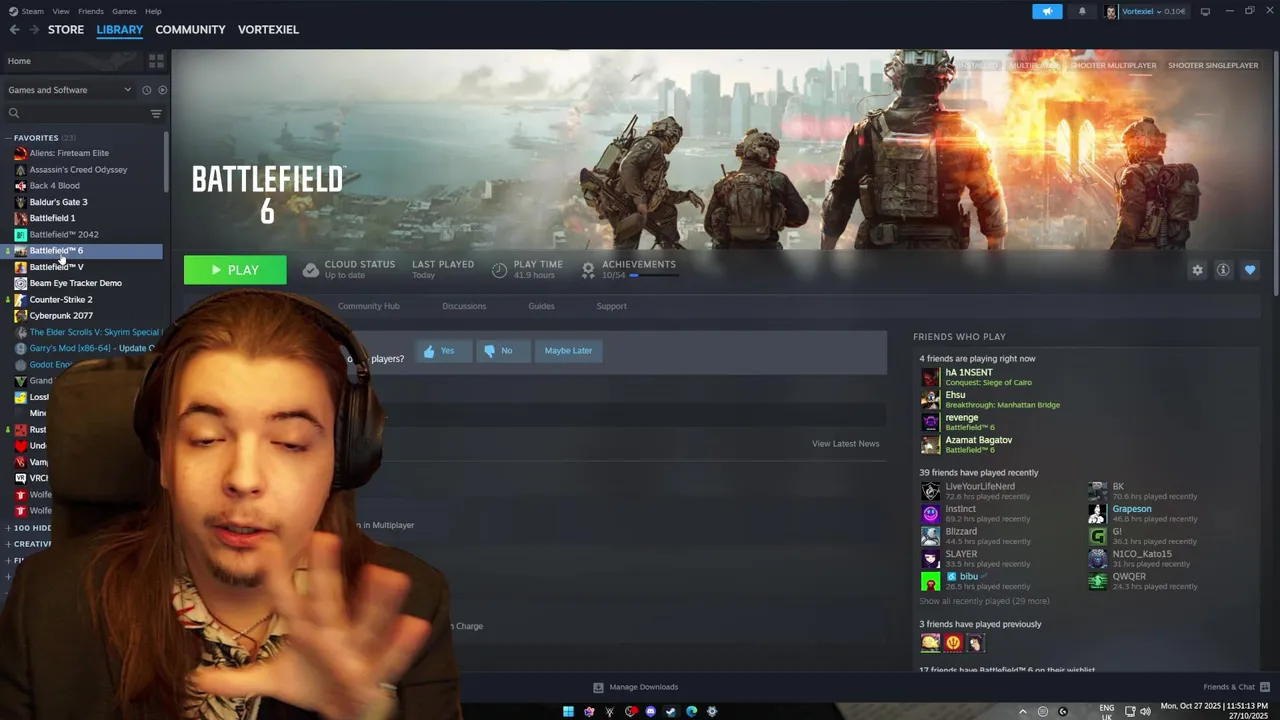The image size is (1280, 720).
Task: Open the Games menu
Action: coord(124,11)
